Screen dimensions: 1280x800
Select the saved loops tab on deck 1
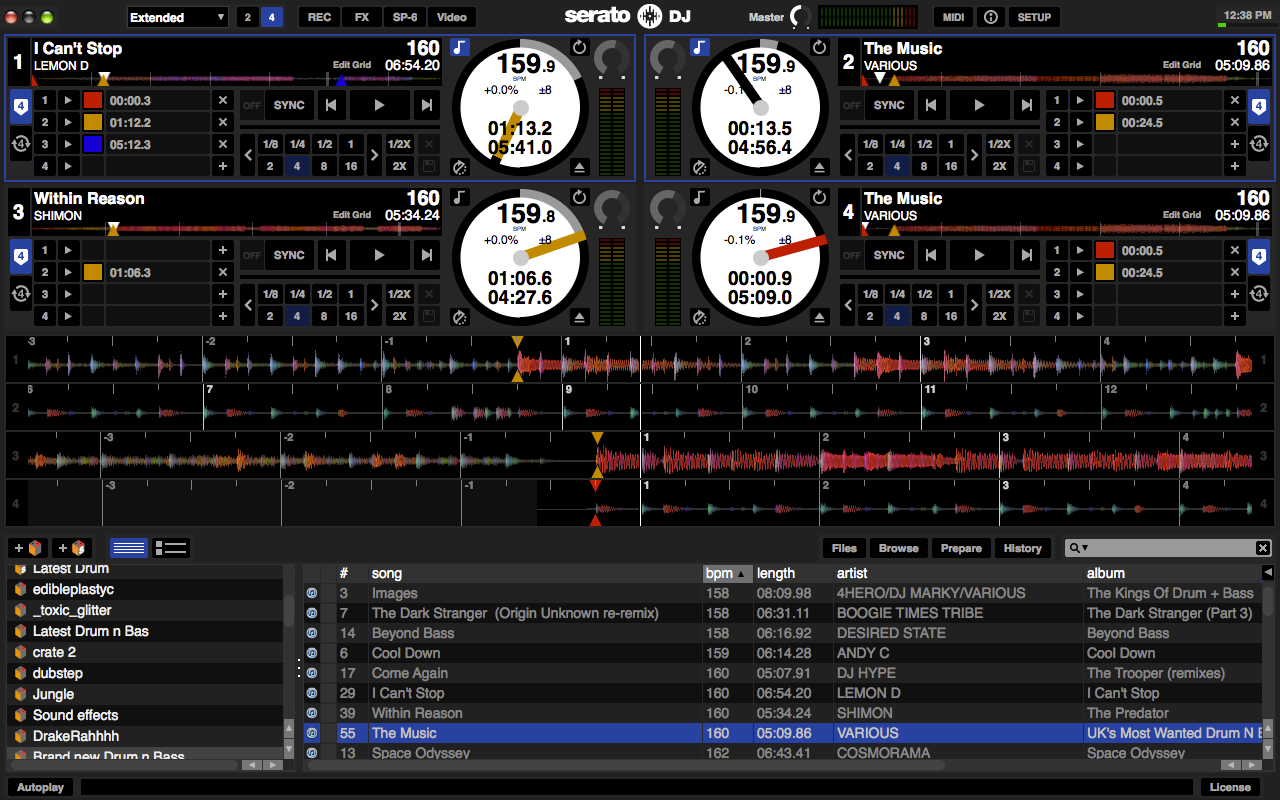point(20,144)
